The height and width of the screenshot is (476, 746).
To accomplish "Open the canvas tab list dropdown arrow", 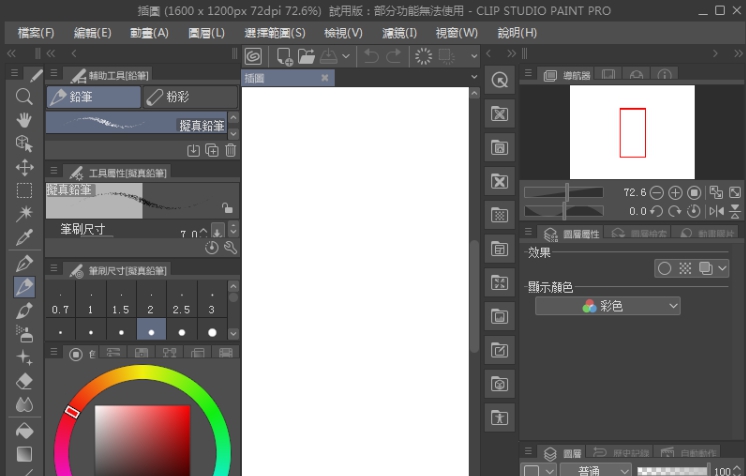I will [474, 77].
